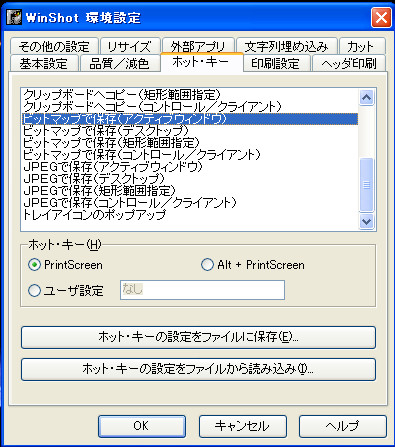395x447 pixels.
Task: Switch to the リサイズ tab
Action: (130, 46)
